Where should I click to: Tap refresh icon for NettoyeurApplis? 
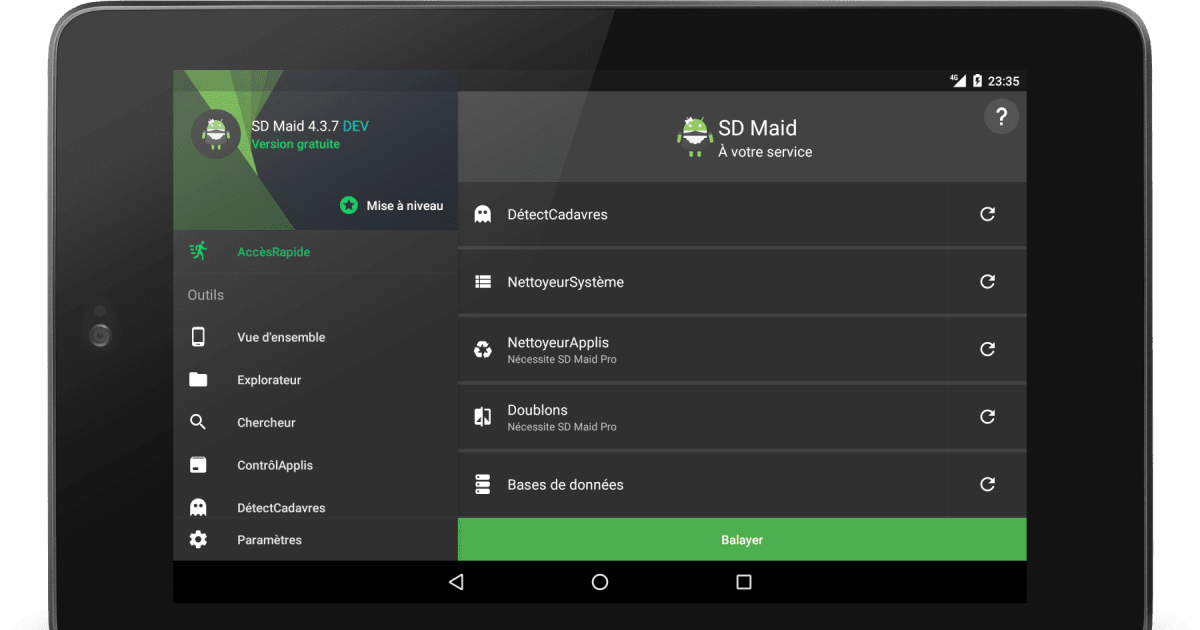987,349
